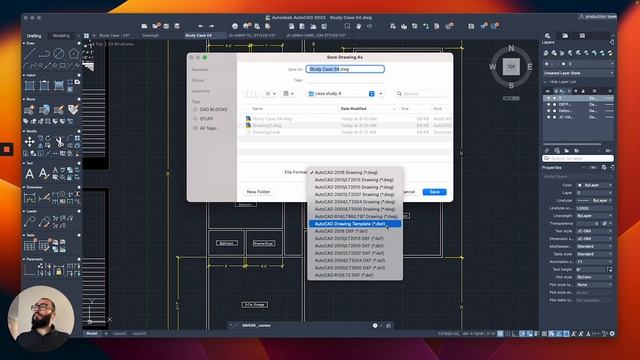
Task: Open Unsaved Layer State dropdown
Action: [578, 73]
